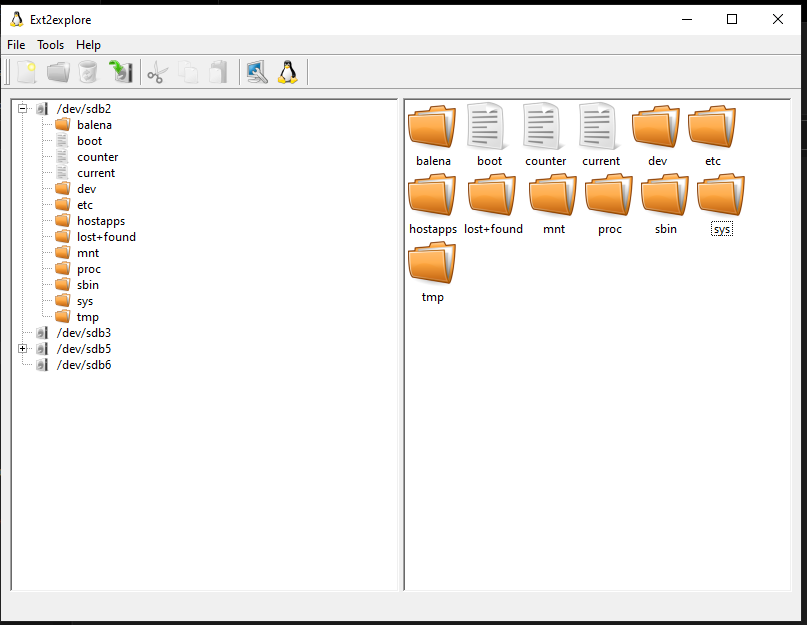Open the Tools menu
The width and height of the screenshot is (807, 625).
(50, 45)
